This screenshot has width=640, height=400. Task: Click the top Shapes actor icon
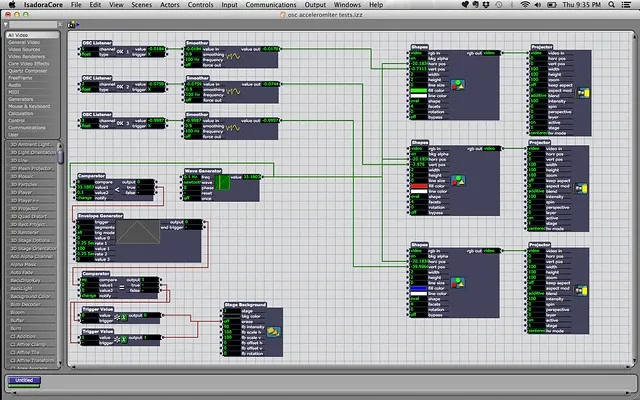pos(459,86)
